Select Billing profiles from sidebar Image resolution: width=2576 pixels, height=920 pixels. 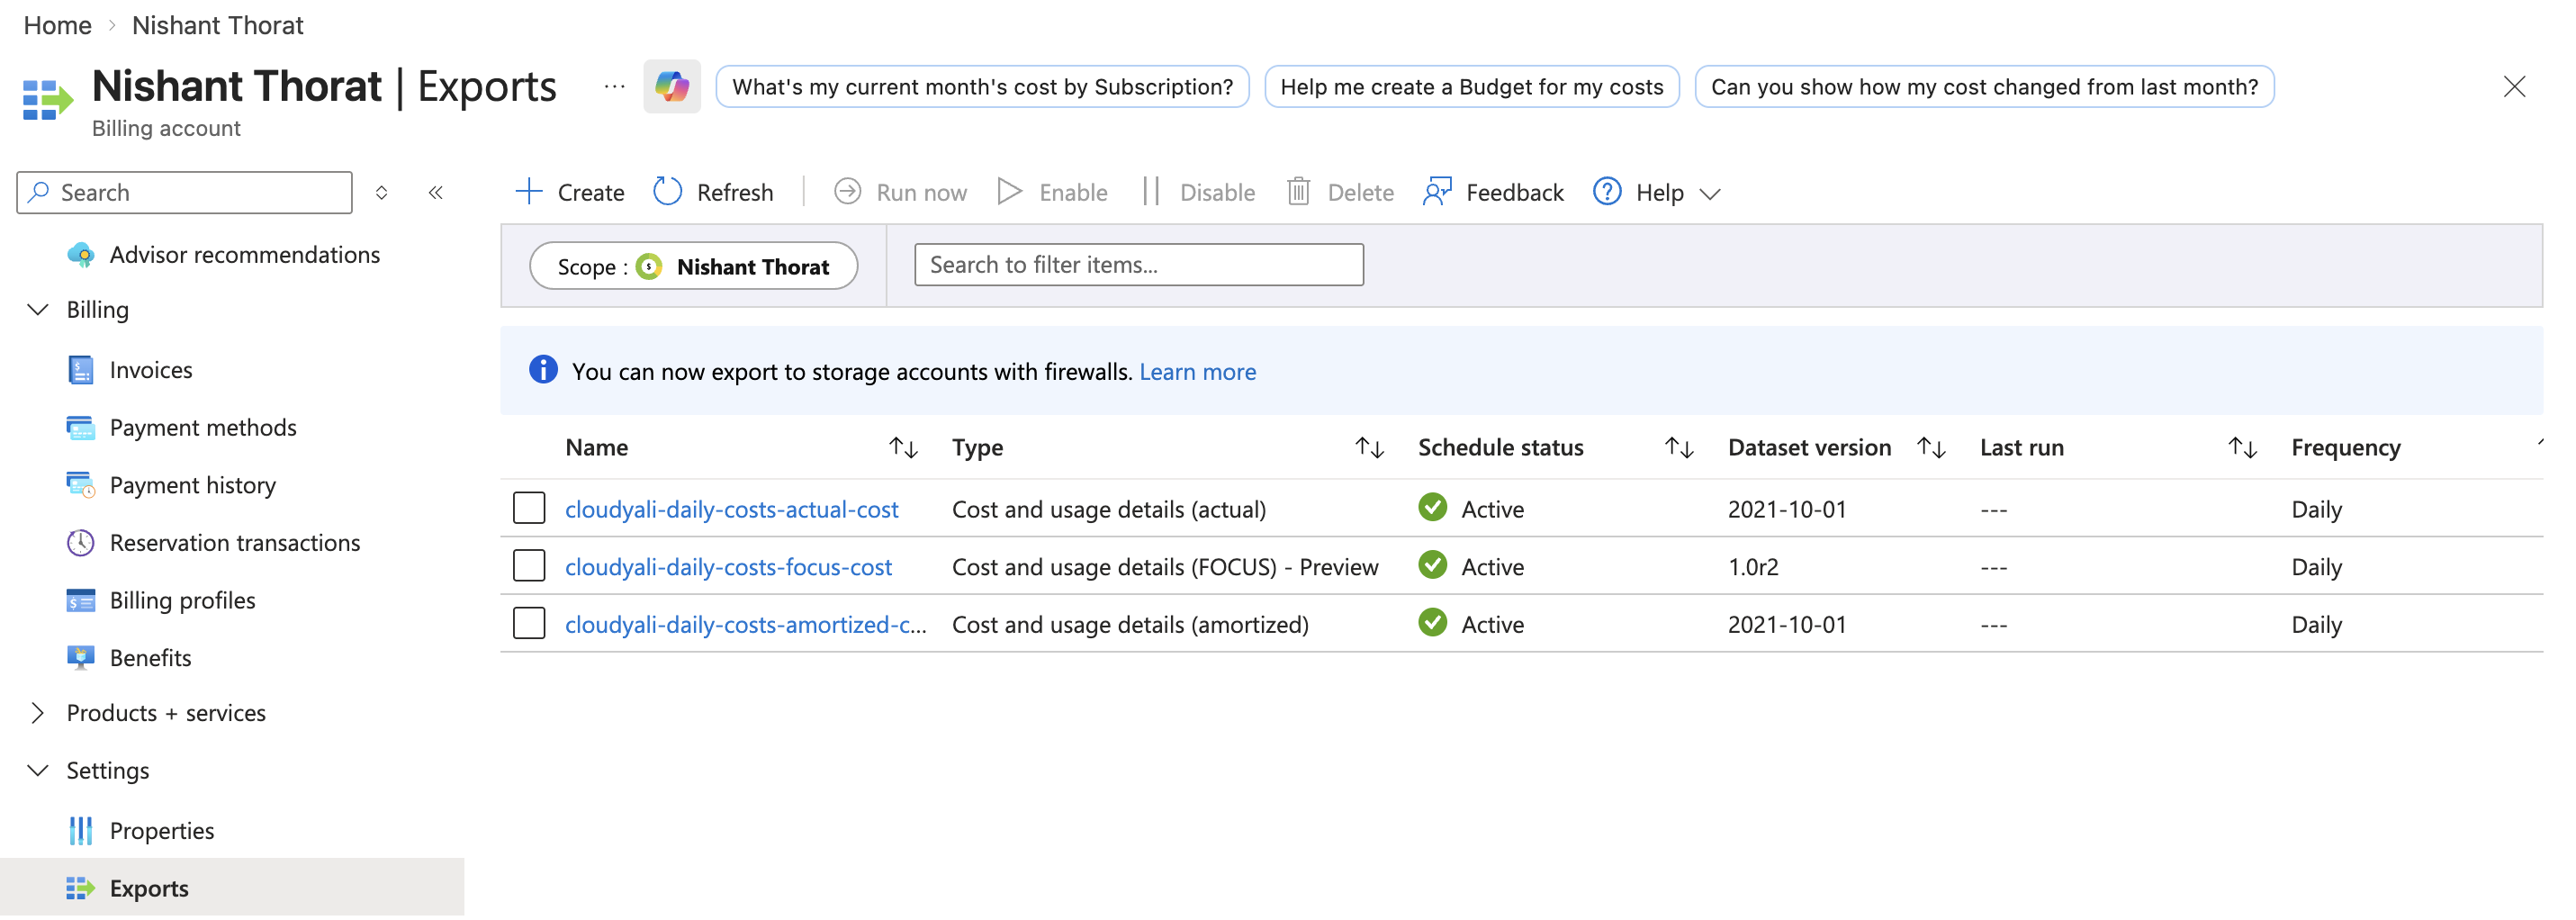point(182,600)
